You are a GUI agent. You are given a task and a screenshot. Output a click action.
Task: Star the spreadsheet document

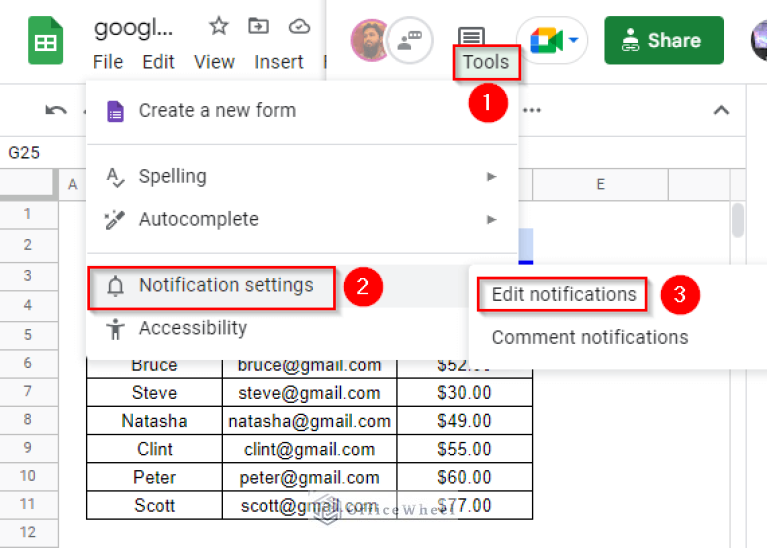218,26
